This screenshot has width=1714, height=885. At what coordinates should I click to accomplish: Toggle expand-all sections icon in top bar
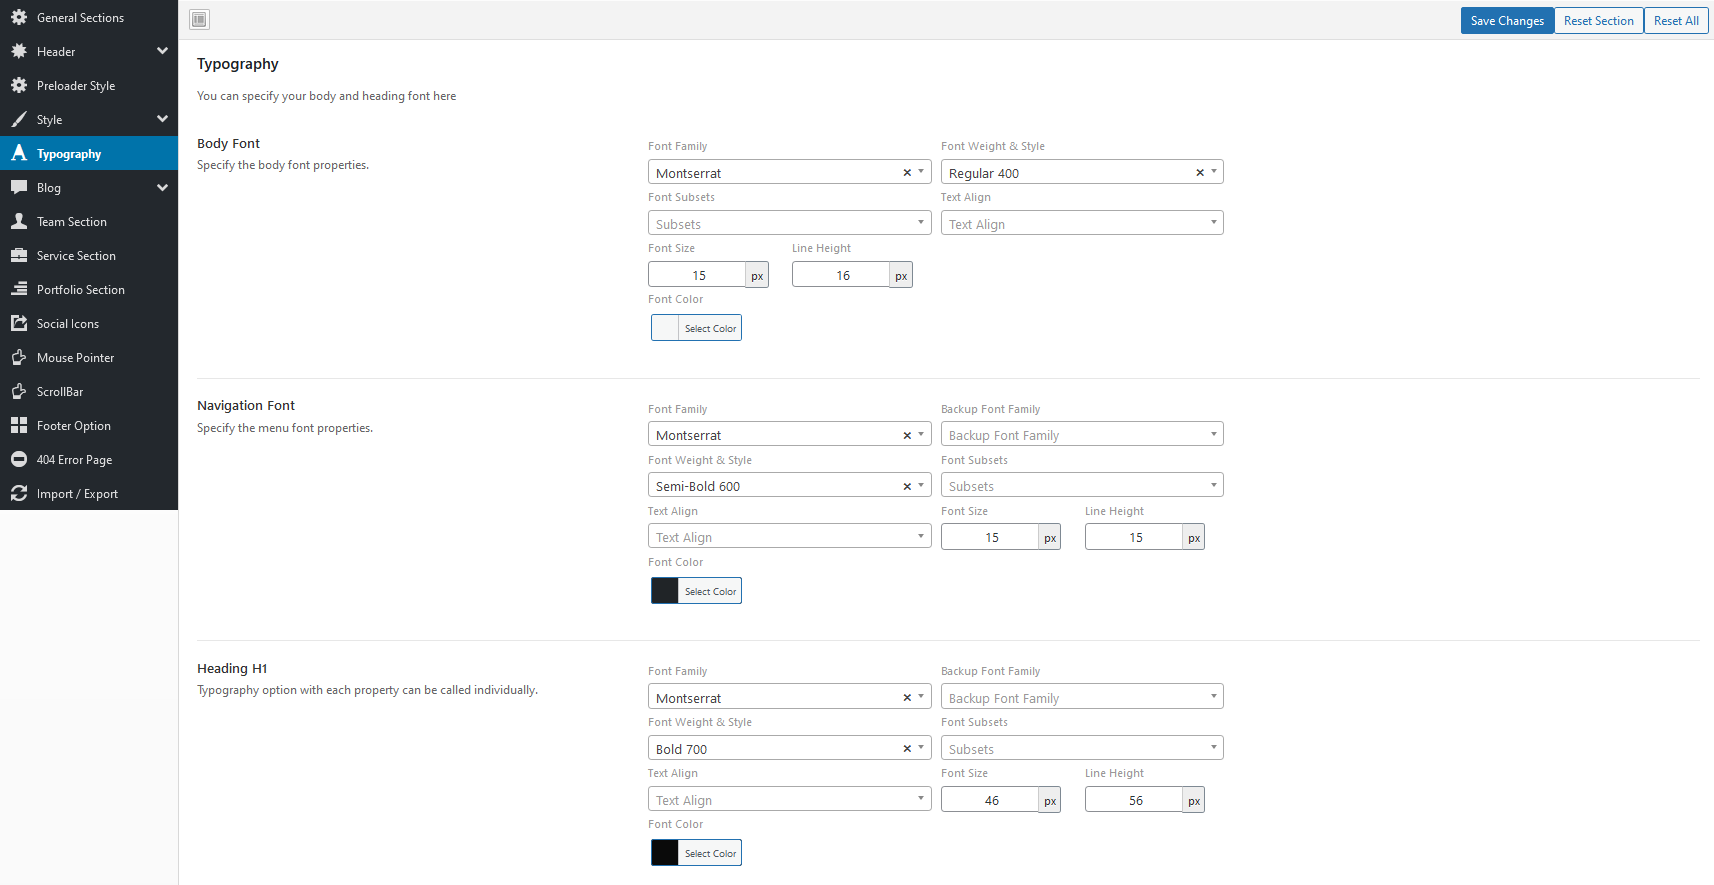point(200,19)
